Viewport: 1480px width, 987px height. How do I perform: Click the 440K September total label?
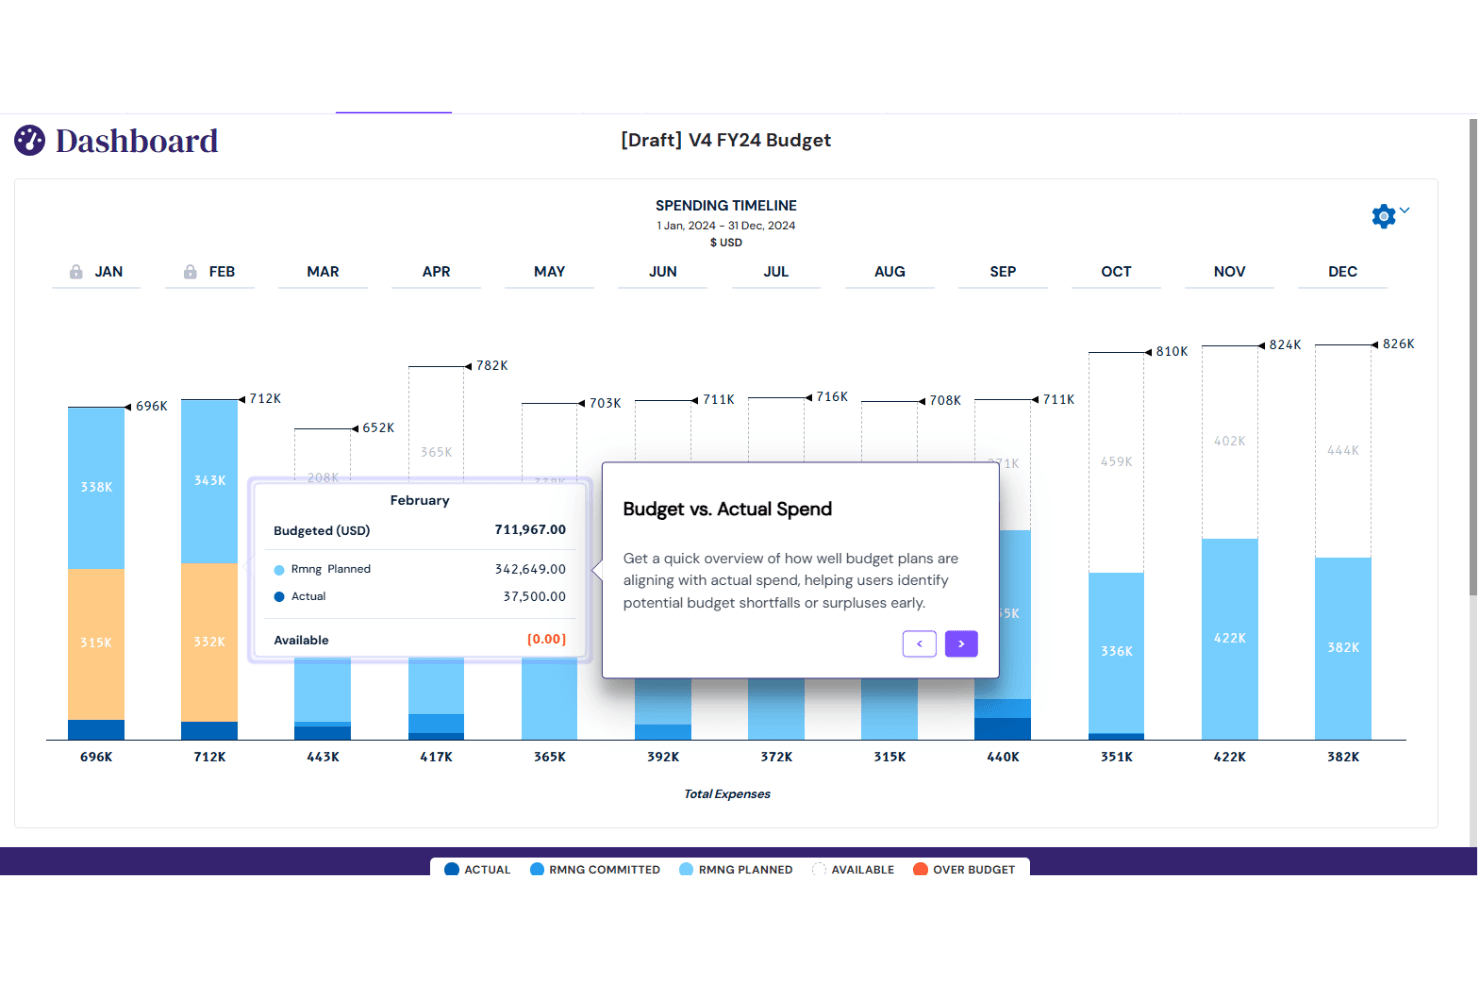pos(1003,757)
